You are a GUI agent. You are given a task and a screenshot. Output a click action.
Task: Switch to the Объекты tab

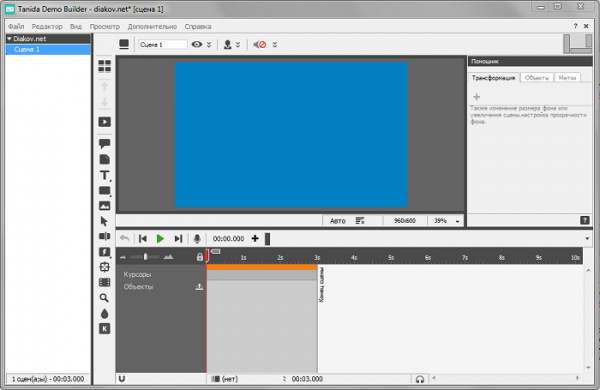(536, 78)
